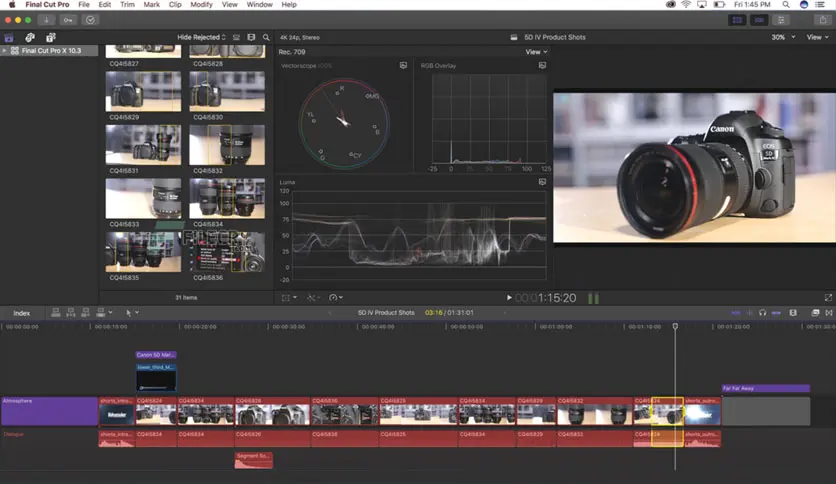Open the Modify menu
This screenshot has width=836, height=484.
204,5
